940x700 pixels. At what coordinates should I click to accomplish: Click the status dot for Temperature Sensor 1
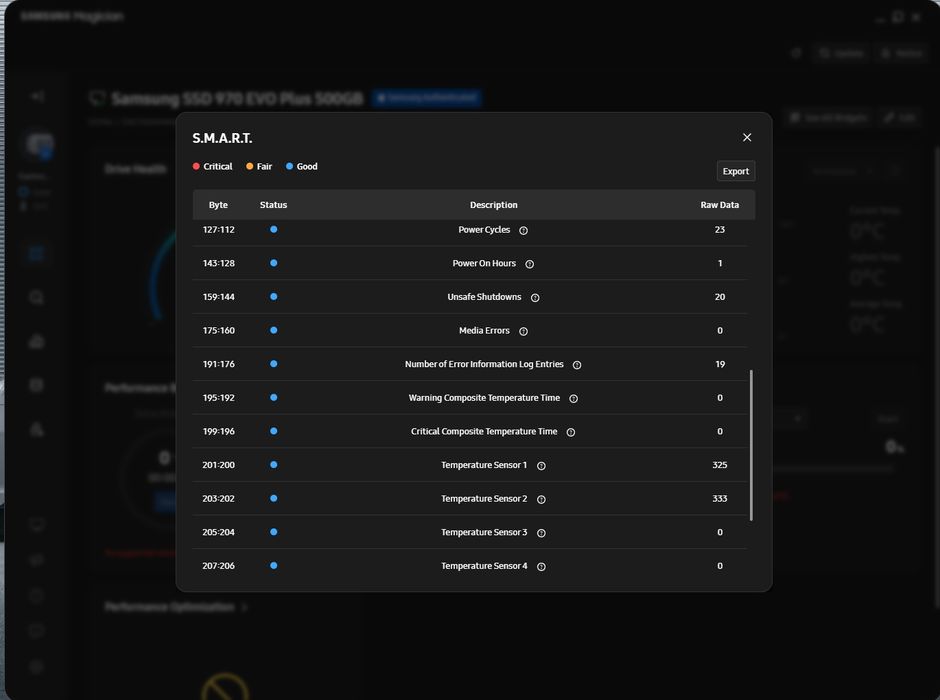[273, 464]
